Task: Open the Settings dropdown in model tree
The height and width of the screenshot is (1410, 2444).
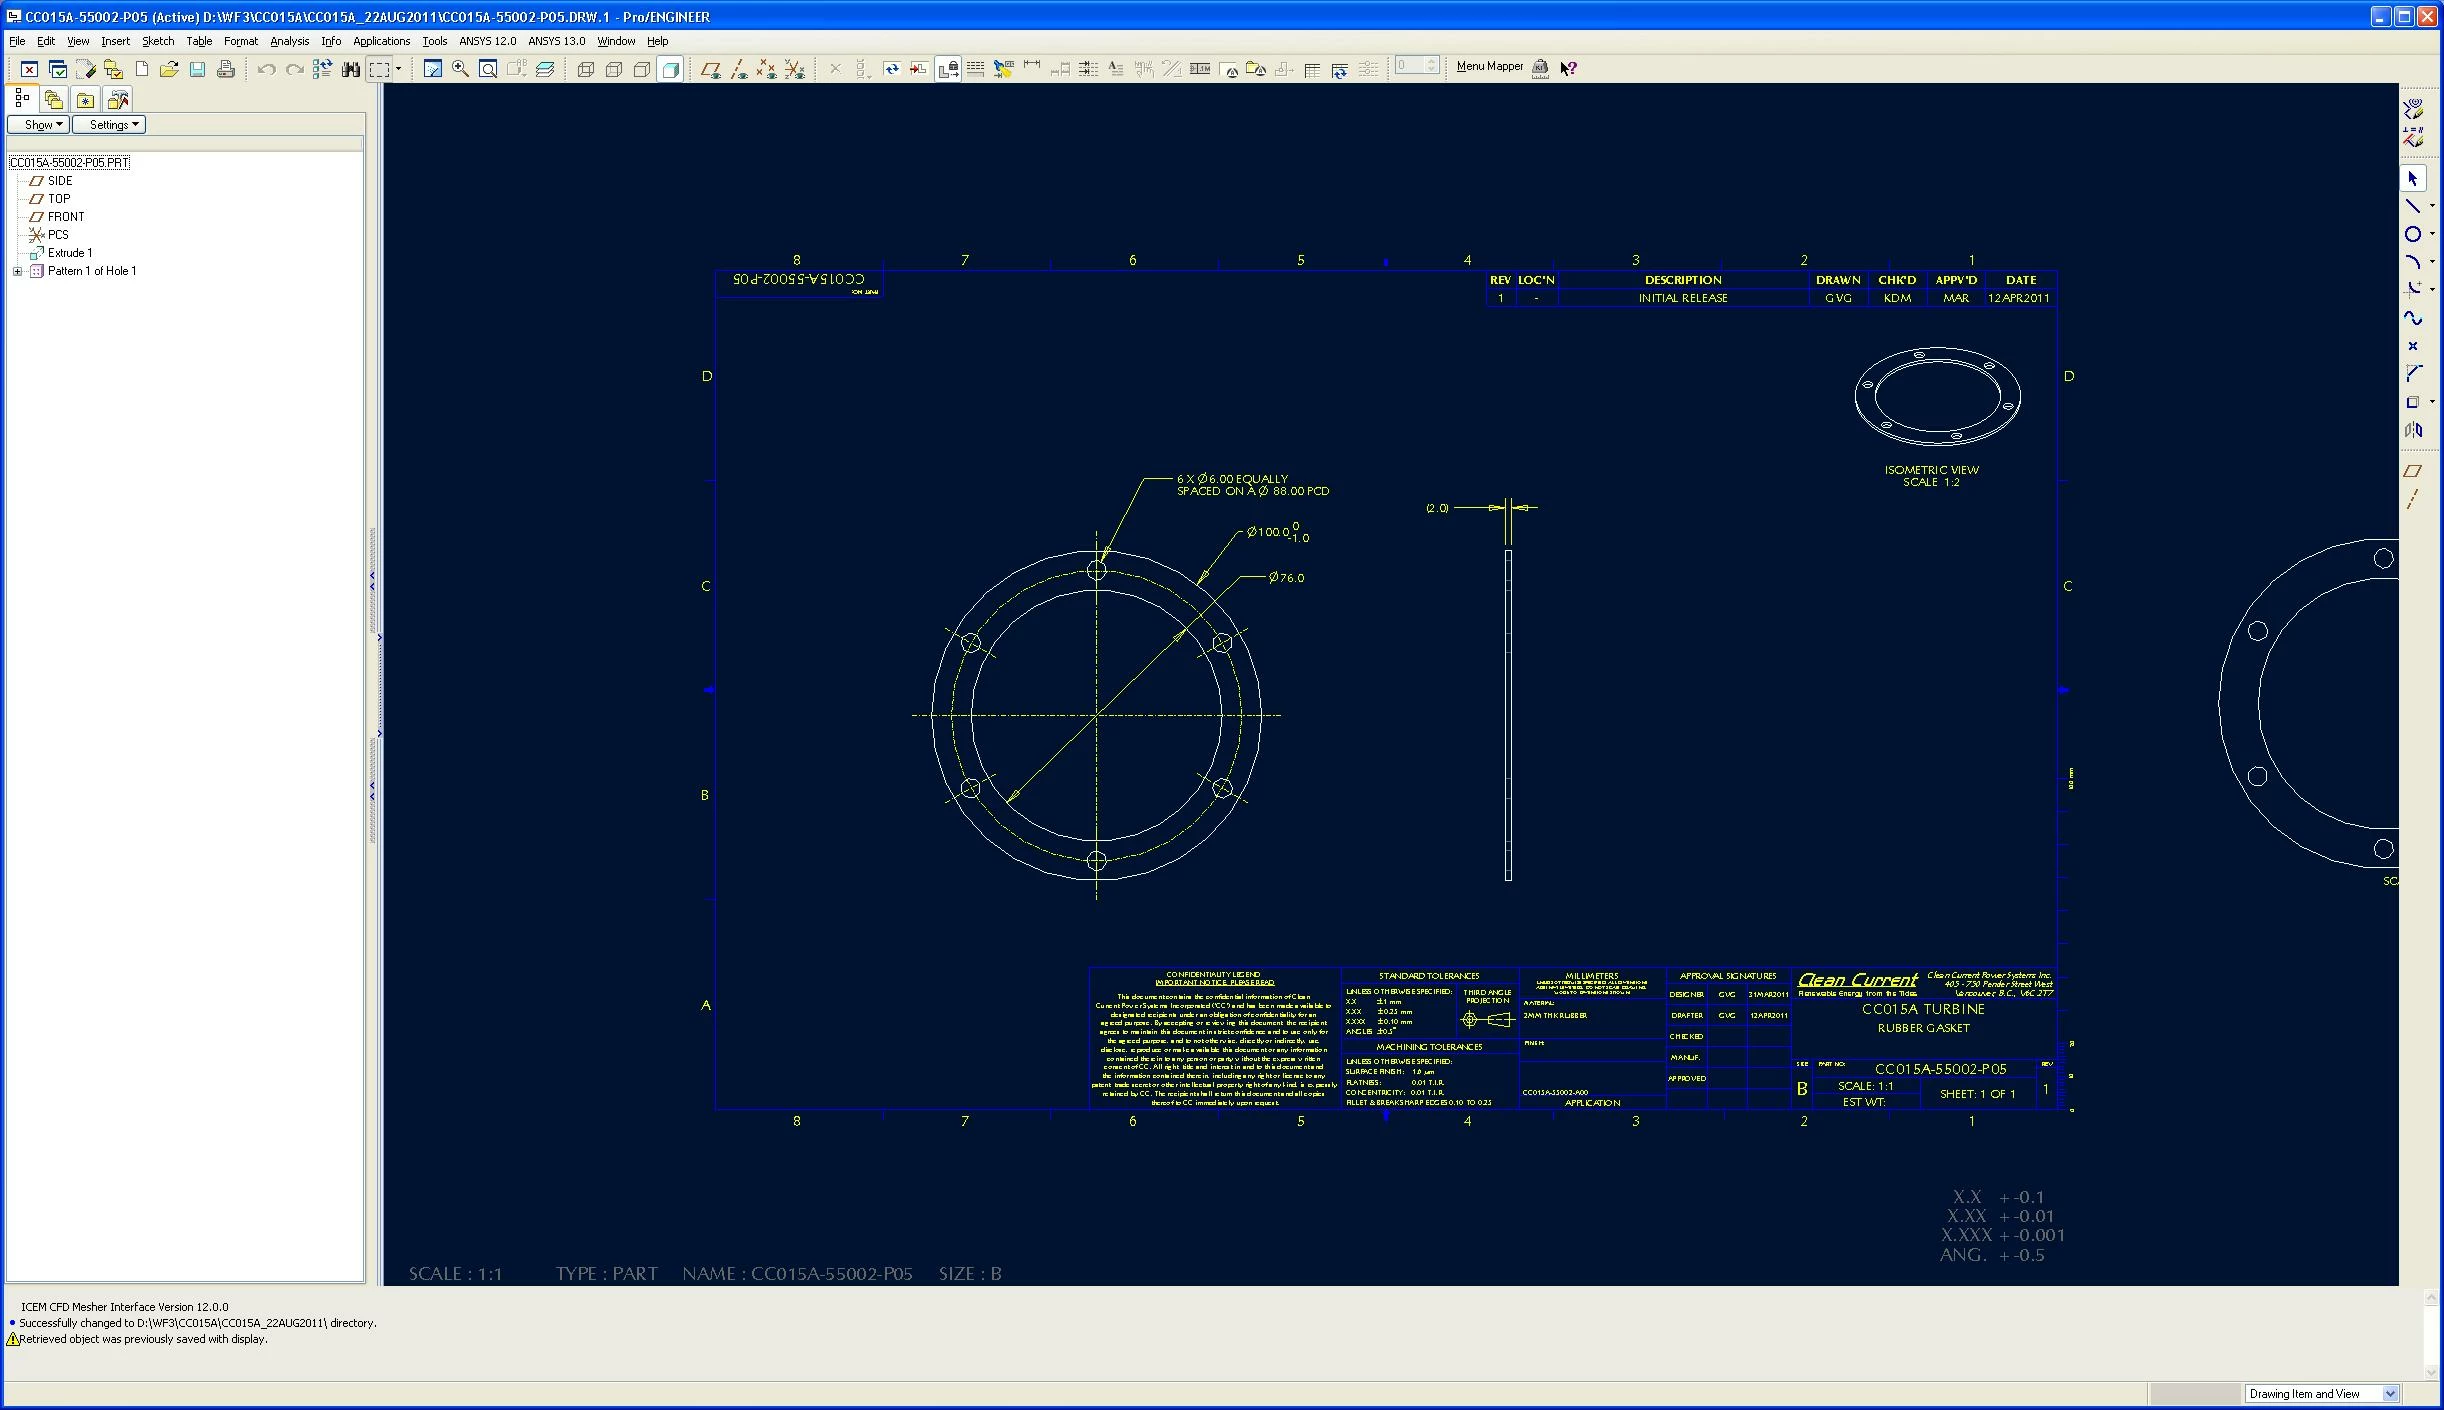Action: tap(109, 125)
